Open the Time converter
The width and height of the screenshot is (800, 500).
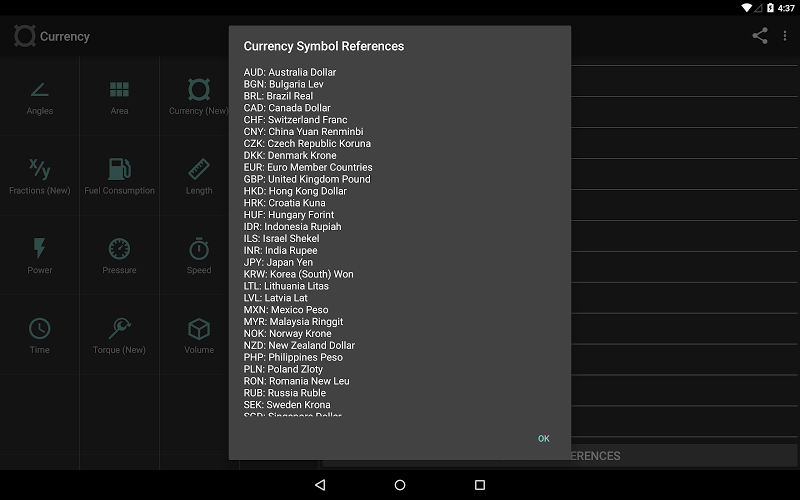(40, 335)
